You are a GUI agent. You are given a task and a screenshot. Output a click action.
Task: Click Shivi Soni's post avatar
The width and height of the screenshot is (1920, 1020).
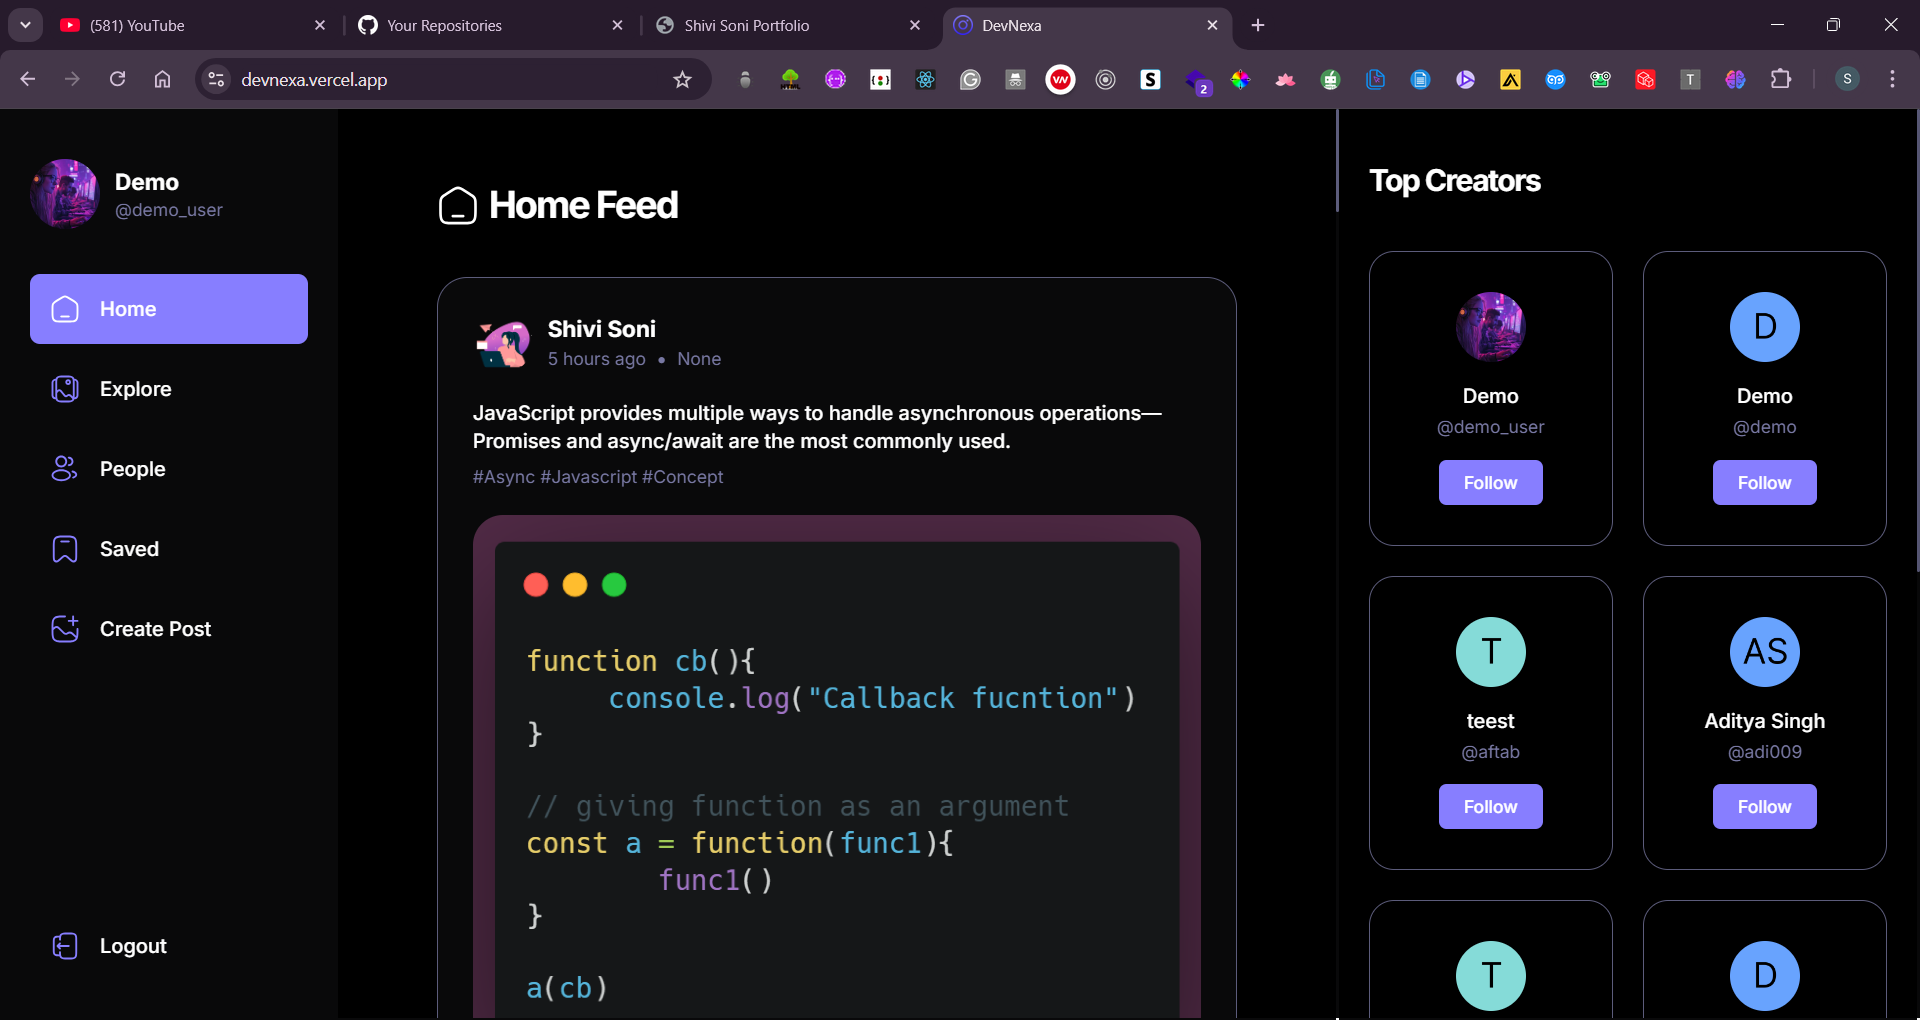tap(503, 344)
